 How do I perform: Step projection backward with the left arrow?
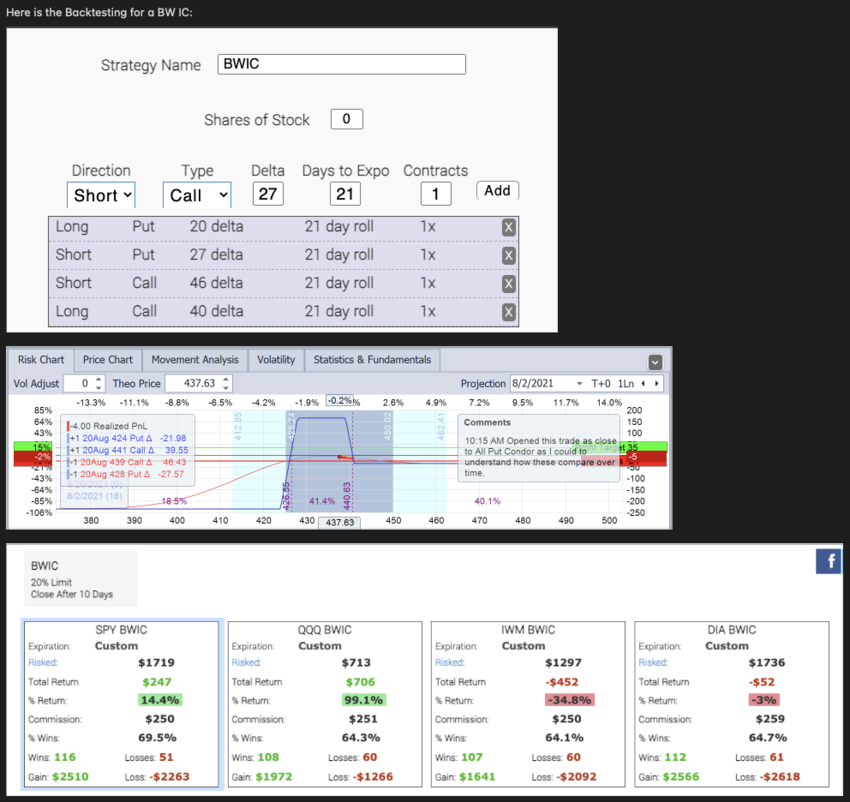click(x=643, y=383)
